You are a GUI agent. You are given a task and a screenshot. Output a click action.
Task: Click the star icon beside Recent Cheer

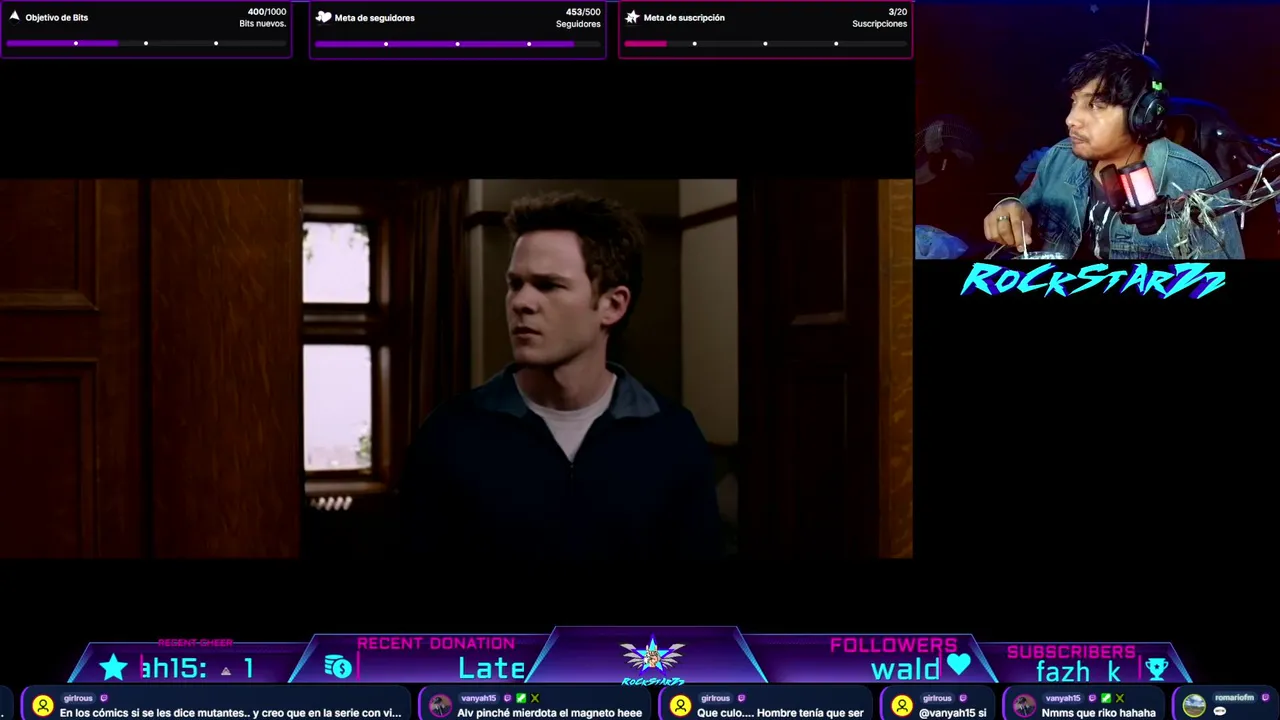pos(113,667)
